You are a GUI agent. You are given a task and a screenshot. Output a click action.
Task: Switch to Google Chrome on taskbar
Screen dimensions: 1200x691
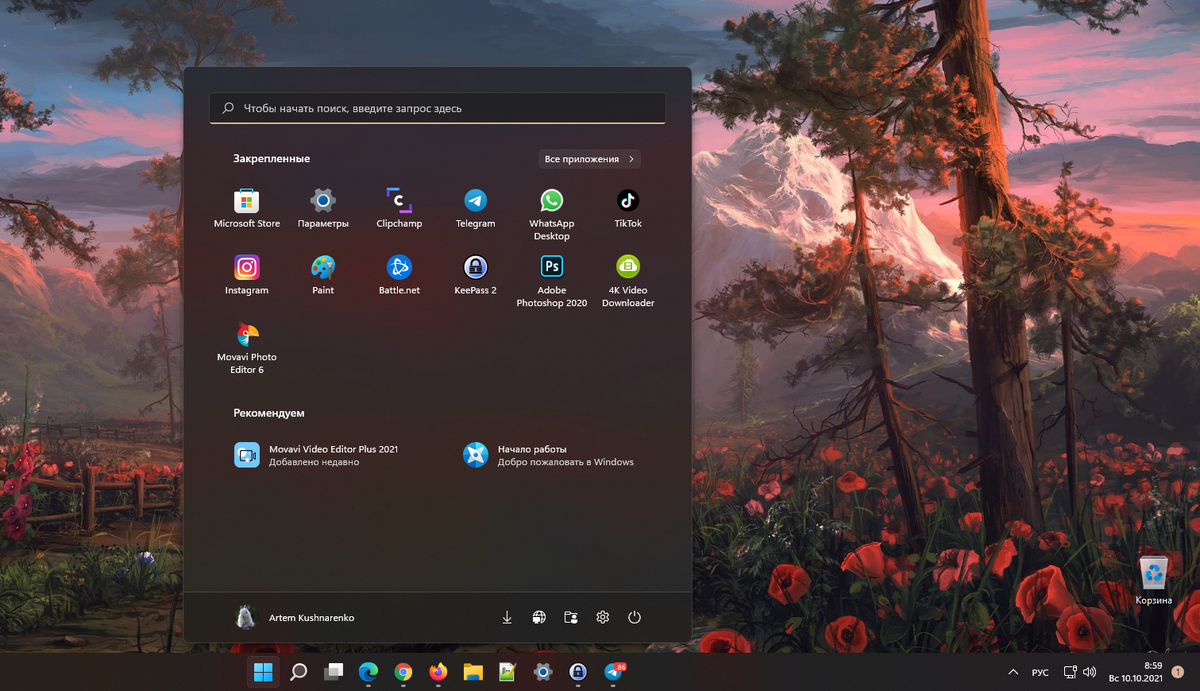click(x=403, y=672)
